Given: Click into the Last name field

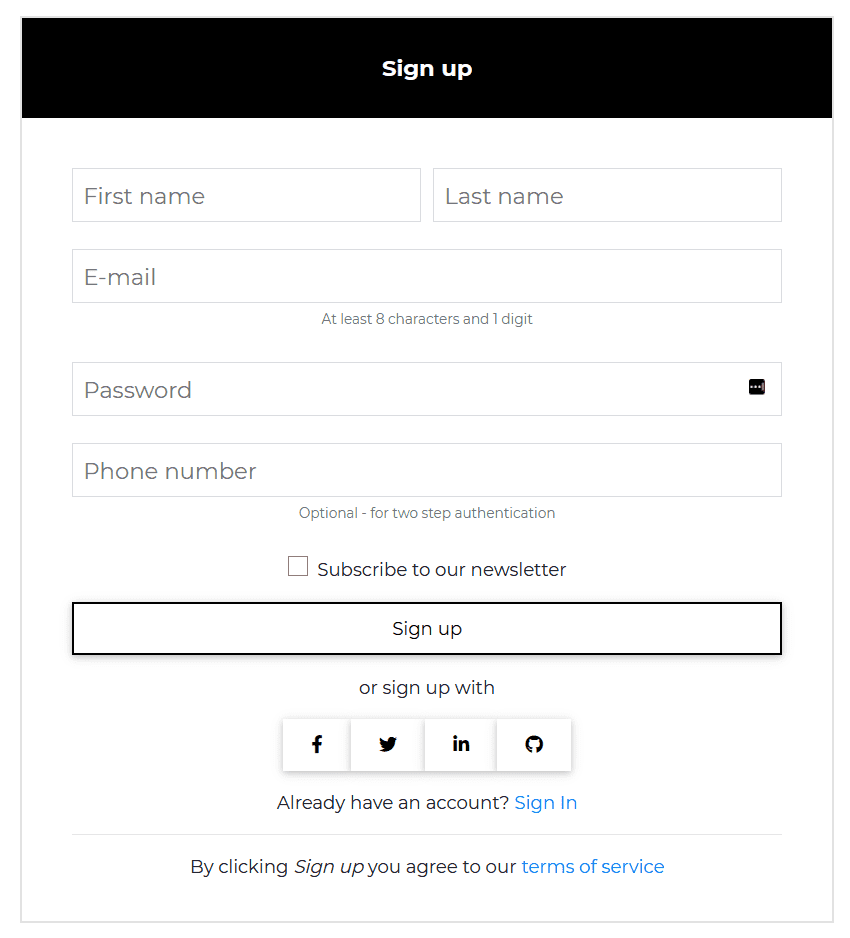Looking at the screenshot, I should [607, 196].
